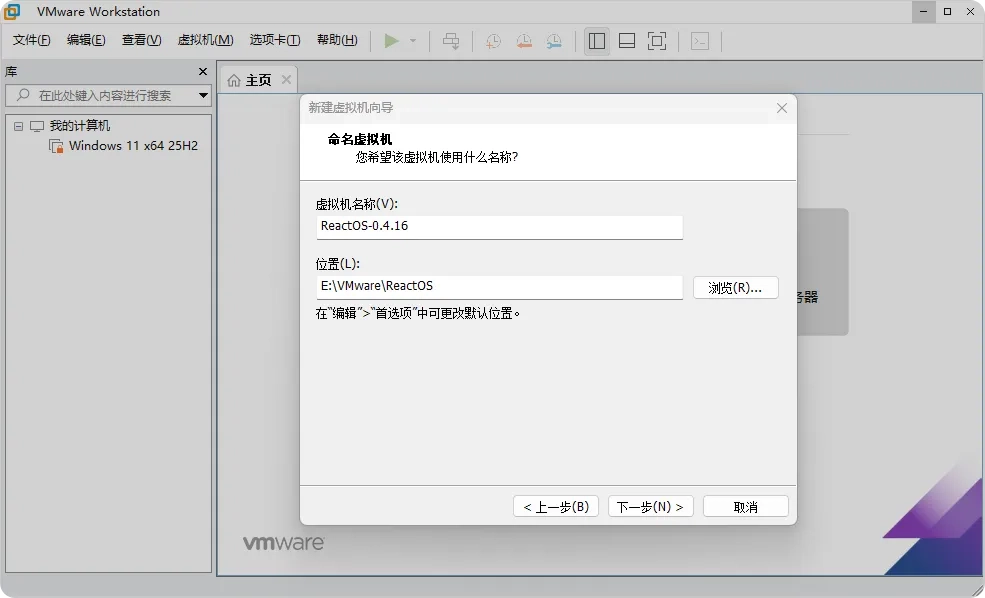
Task: Click the full screen mode icon
Action: (x=657, y=41)
